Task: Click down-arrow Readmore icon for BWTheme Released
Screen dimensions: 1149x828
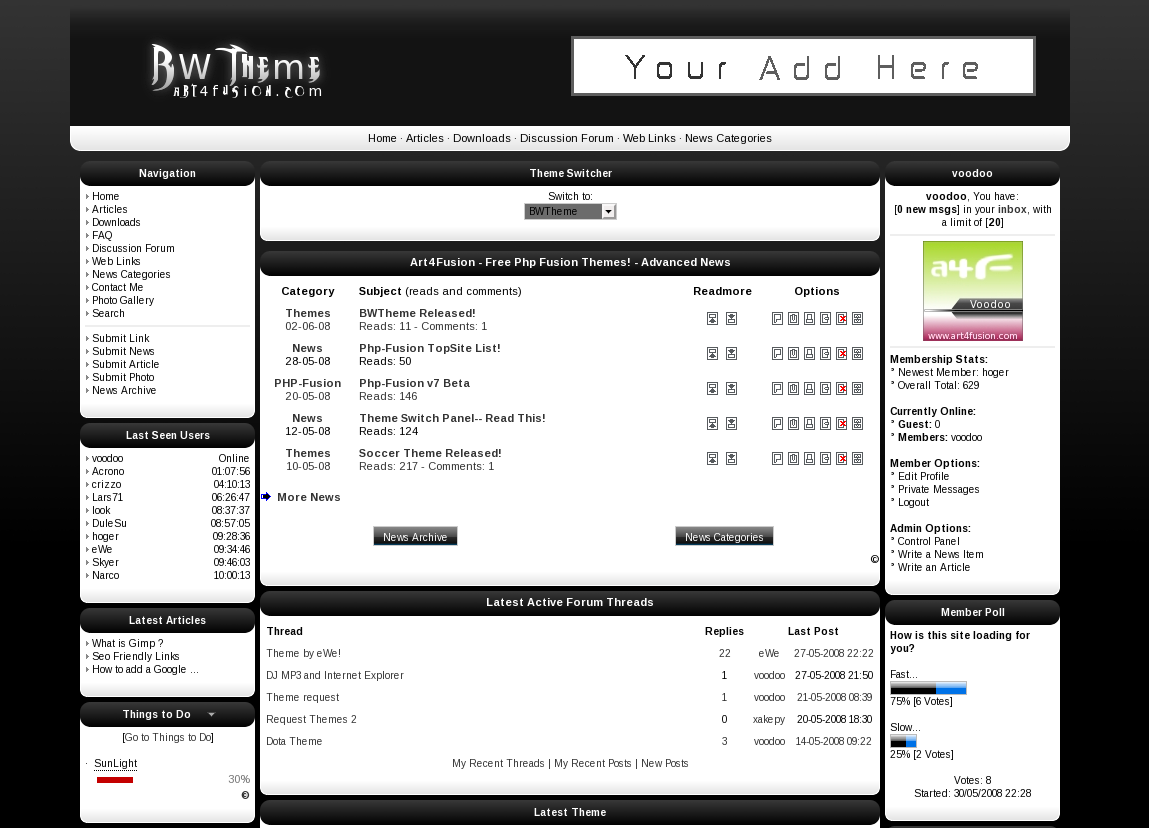Action: (x=731, y=319)
